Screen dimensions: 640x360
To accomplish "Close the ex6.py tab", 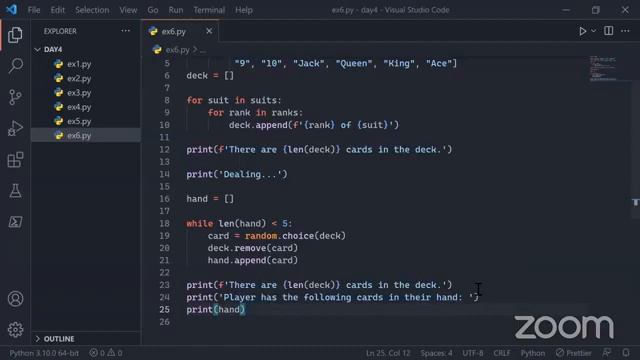I will click(x=209, y=31).
